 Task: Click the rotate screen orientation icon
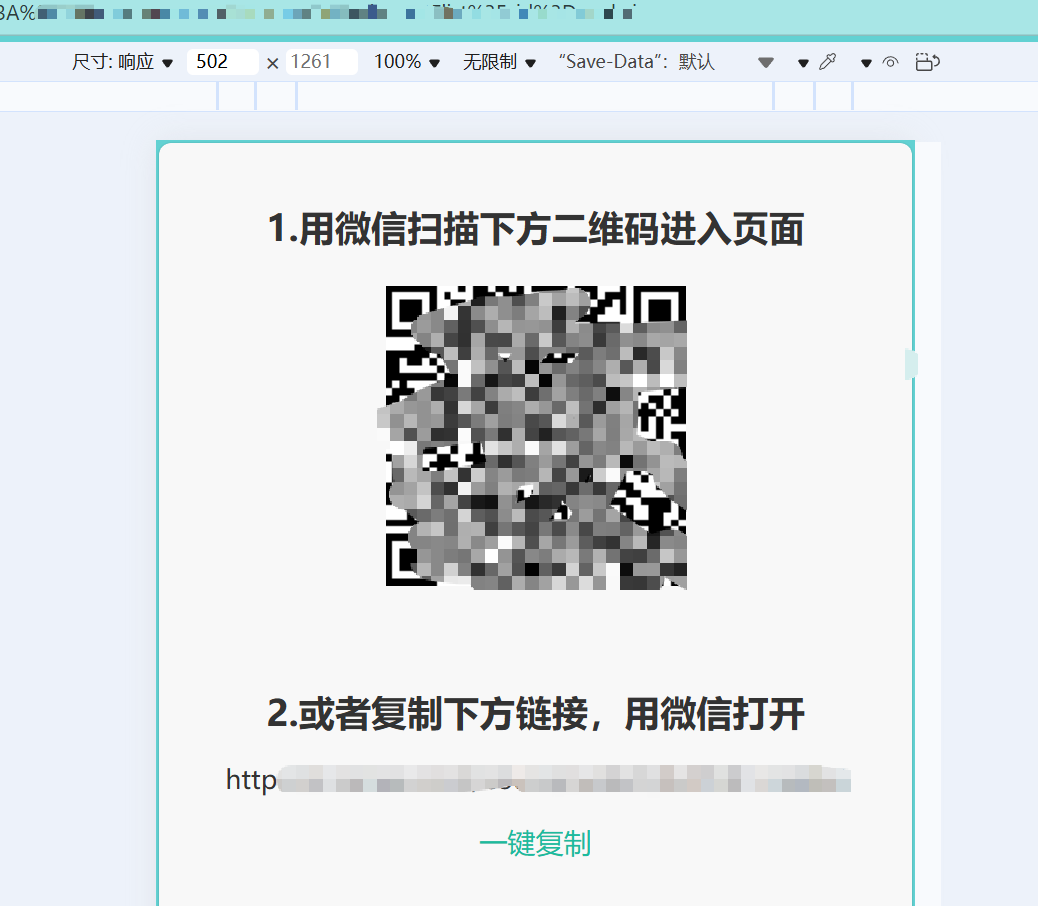(x=927, y=62)
